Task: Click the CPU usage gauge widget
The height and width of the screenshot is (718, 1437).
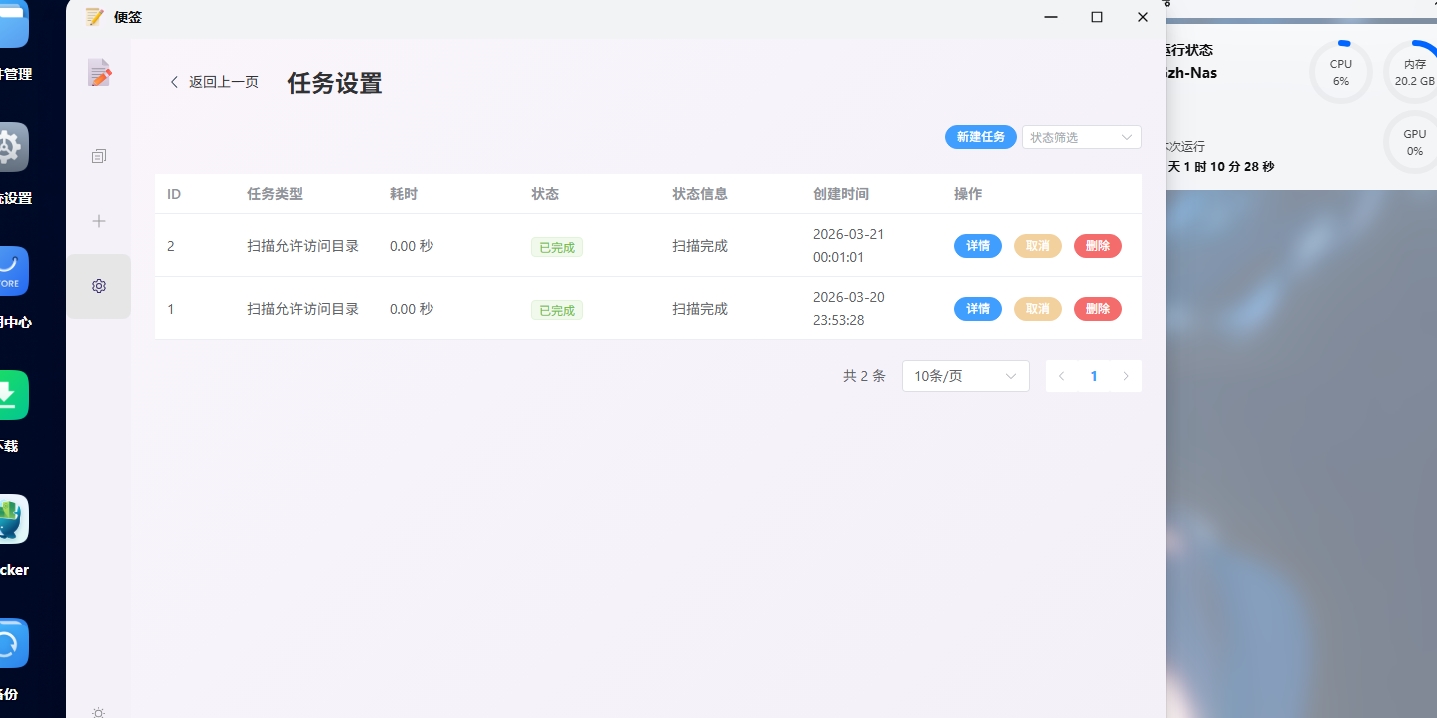Action: tap(1340, 72)
